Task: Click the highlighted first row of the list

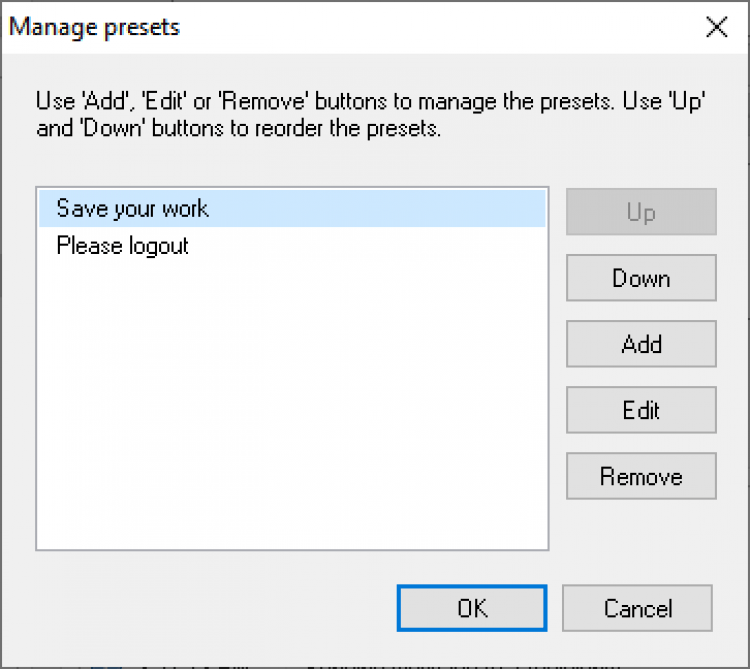Action: coord(290,209)
